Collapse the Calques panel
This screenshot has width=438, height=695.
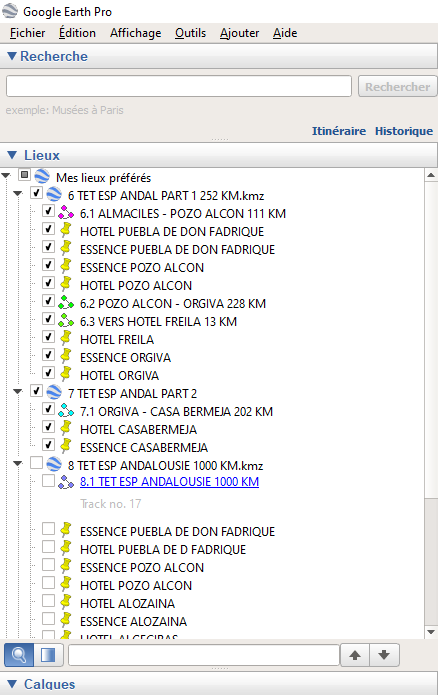(x=12, y=683)
